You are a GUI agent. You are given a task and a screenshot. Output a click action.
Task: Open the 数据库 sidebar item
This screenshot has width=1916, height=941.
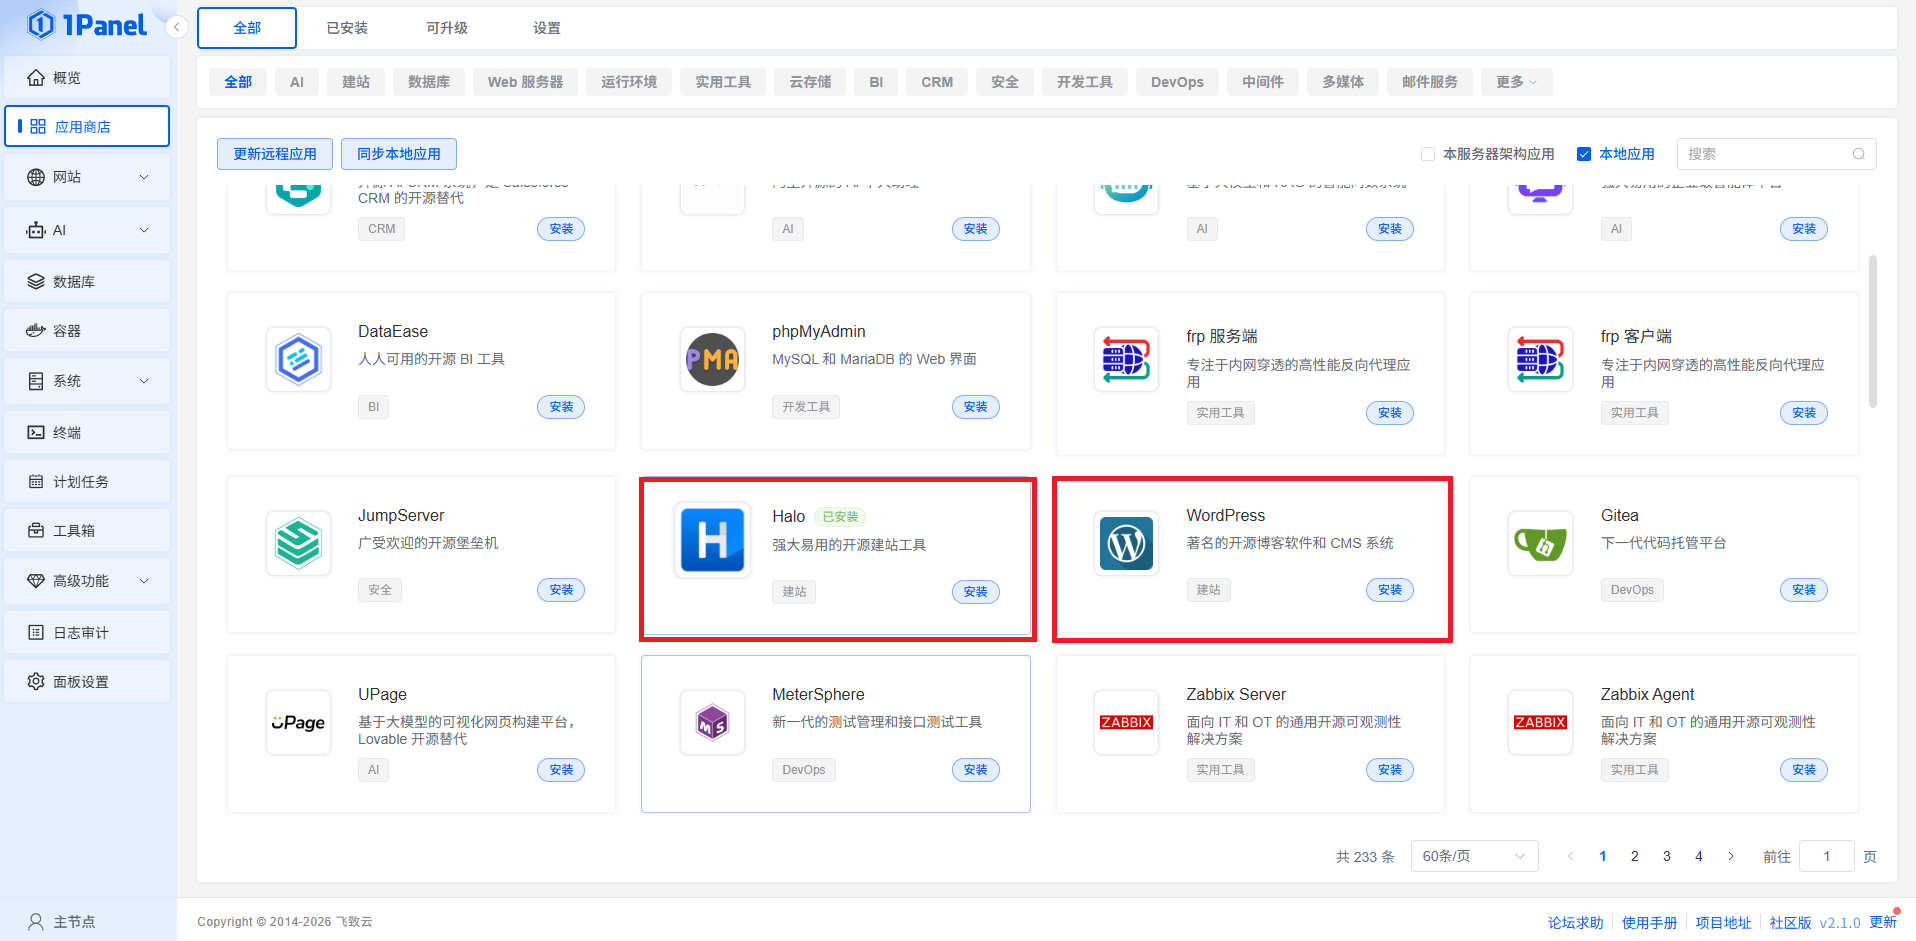[87, 282]
